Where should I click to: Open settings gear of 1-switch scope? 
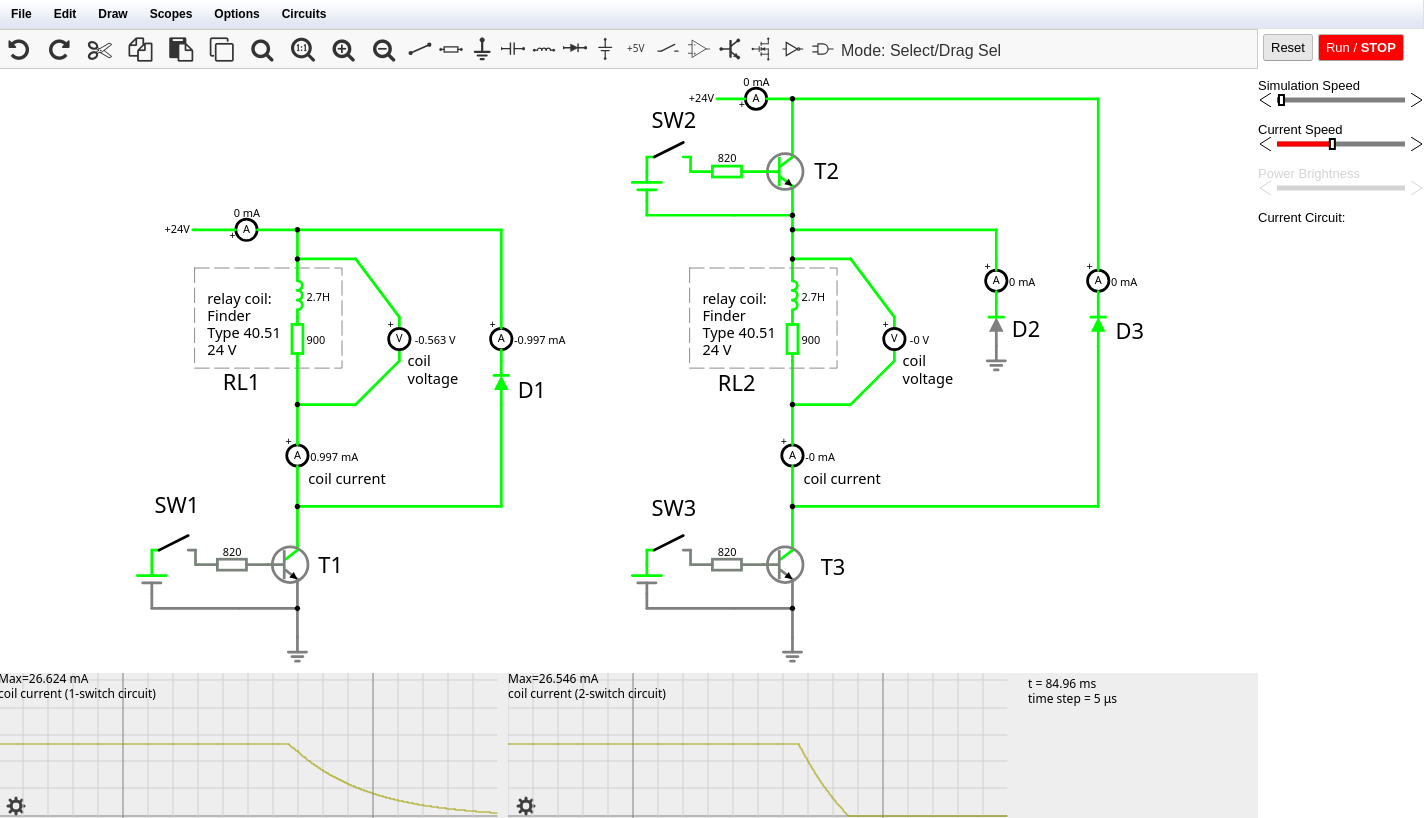point(15,805)
